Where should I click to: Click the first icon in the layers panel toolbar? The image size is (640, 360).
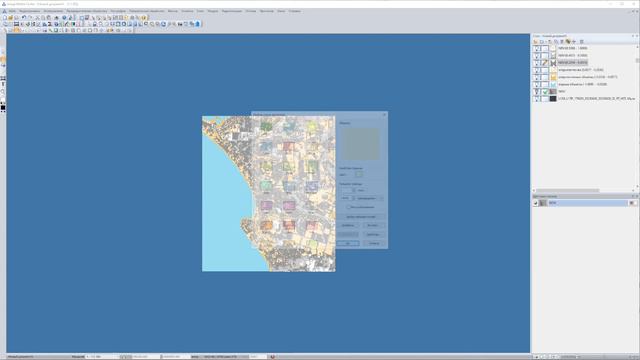click(535, 42)
